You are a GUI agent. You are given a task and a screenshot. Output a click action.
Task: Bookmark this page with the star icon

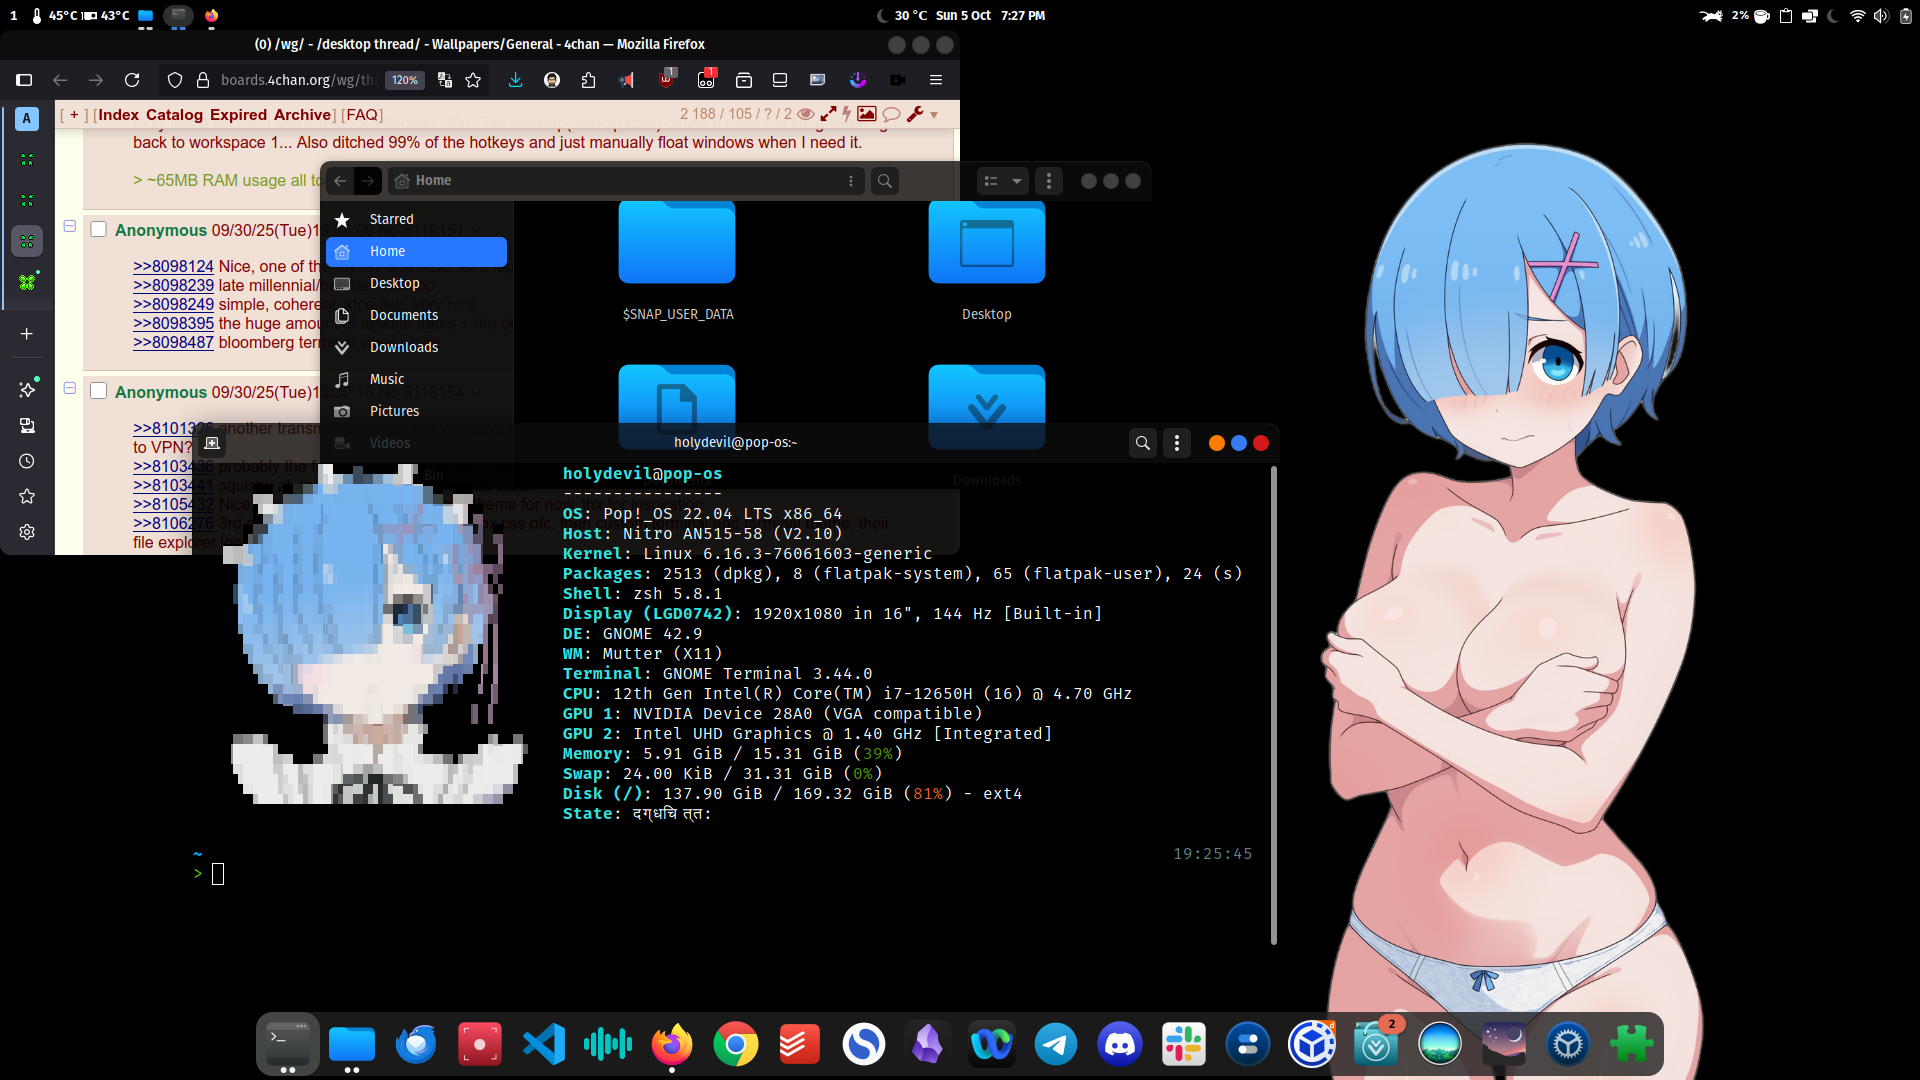click(x=473, y=80)
